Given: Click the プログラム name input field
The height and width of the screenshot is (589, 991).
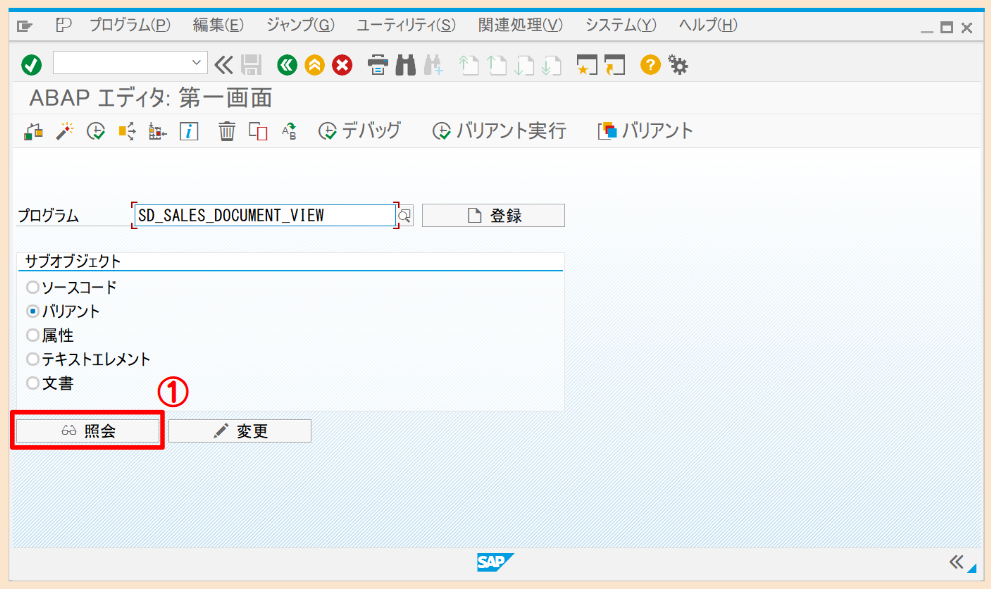Looking at the screenshot, I should 265,216.
